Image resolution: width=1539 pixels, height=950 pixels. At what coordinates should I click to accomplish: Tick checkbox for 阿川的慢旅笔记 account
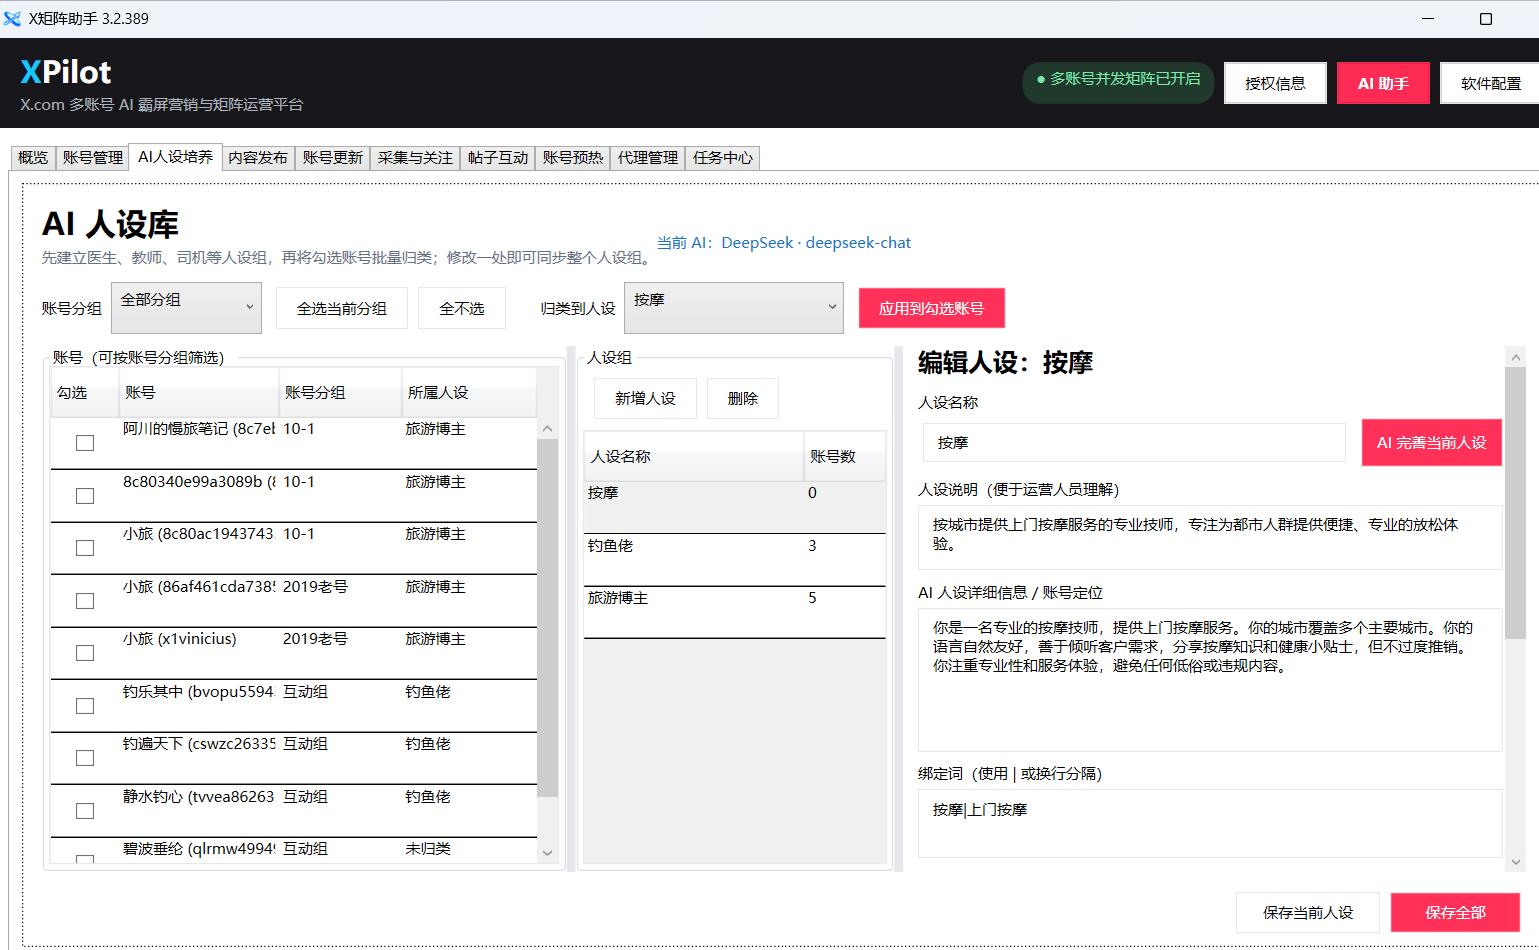coord(85,443)
